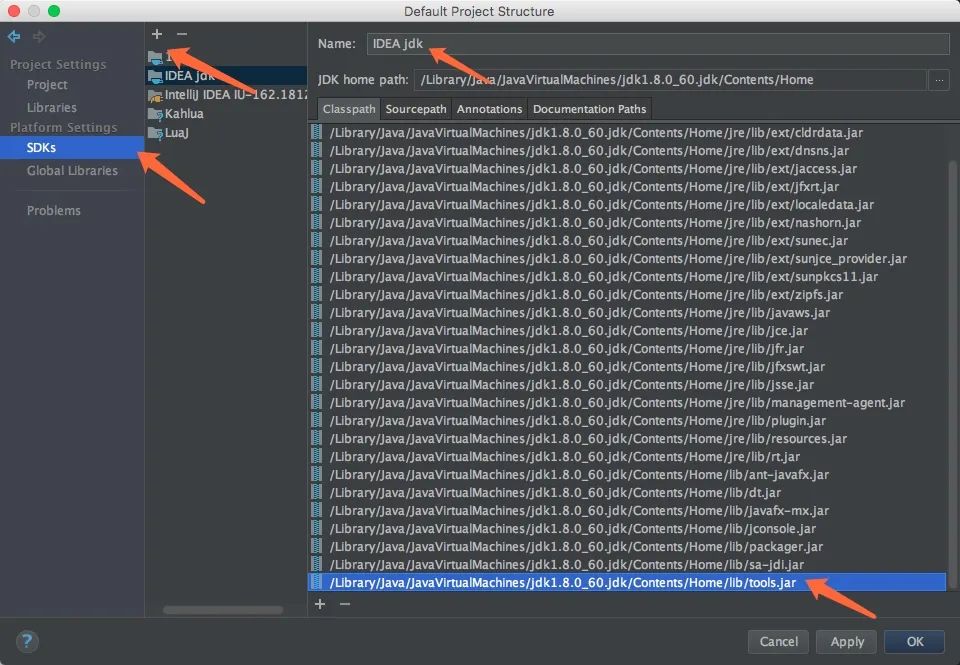Click the OK button

[x=915, y=641]
